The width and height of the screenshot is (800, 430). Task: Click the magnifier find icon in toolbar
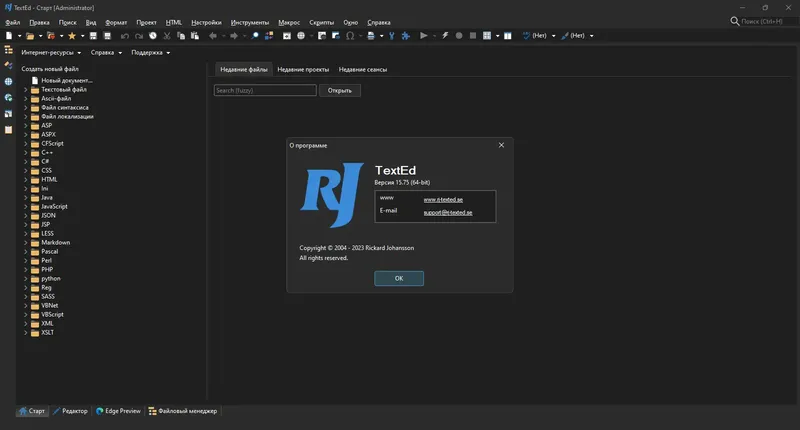tap(255, 36)
